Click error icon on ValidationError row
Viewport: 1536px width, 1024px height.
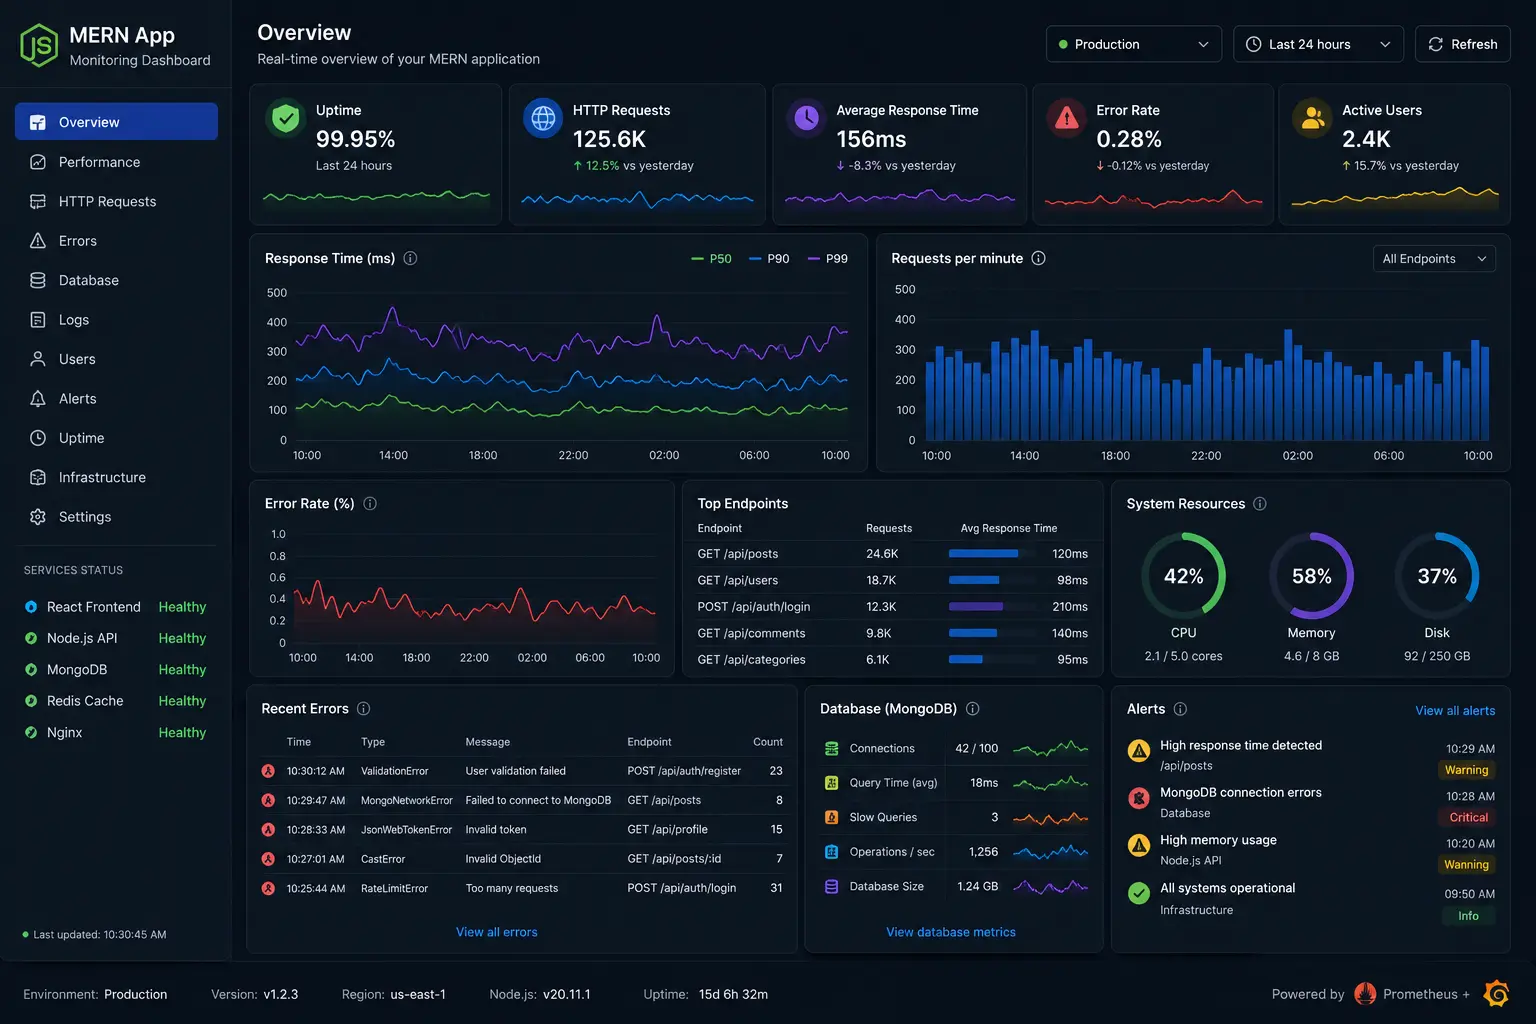coord(268,771)
